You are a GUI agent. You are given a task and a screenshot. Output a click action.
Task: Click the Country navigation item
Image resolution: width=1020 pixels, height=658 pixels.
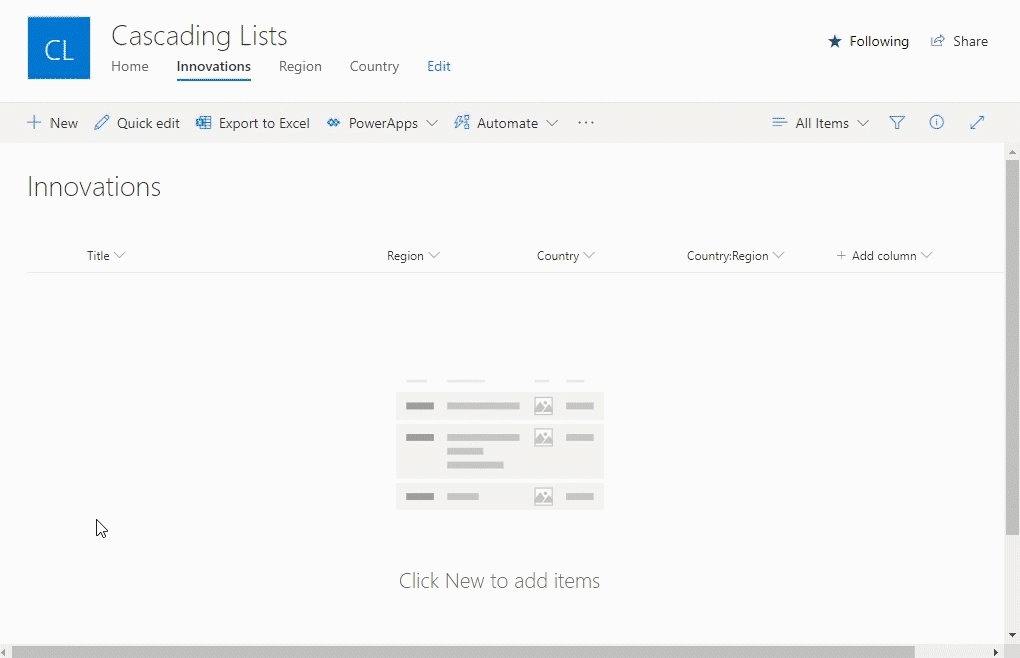point(374,66)
